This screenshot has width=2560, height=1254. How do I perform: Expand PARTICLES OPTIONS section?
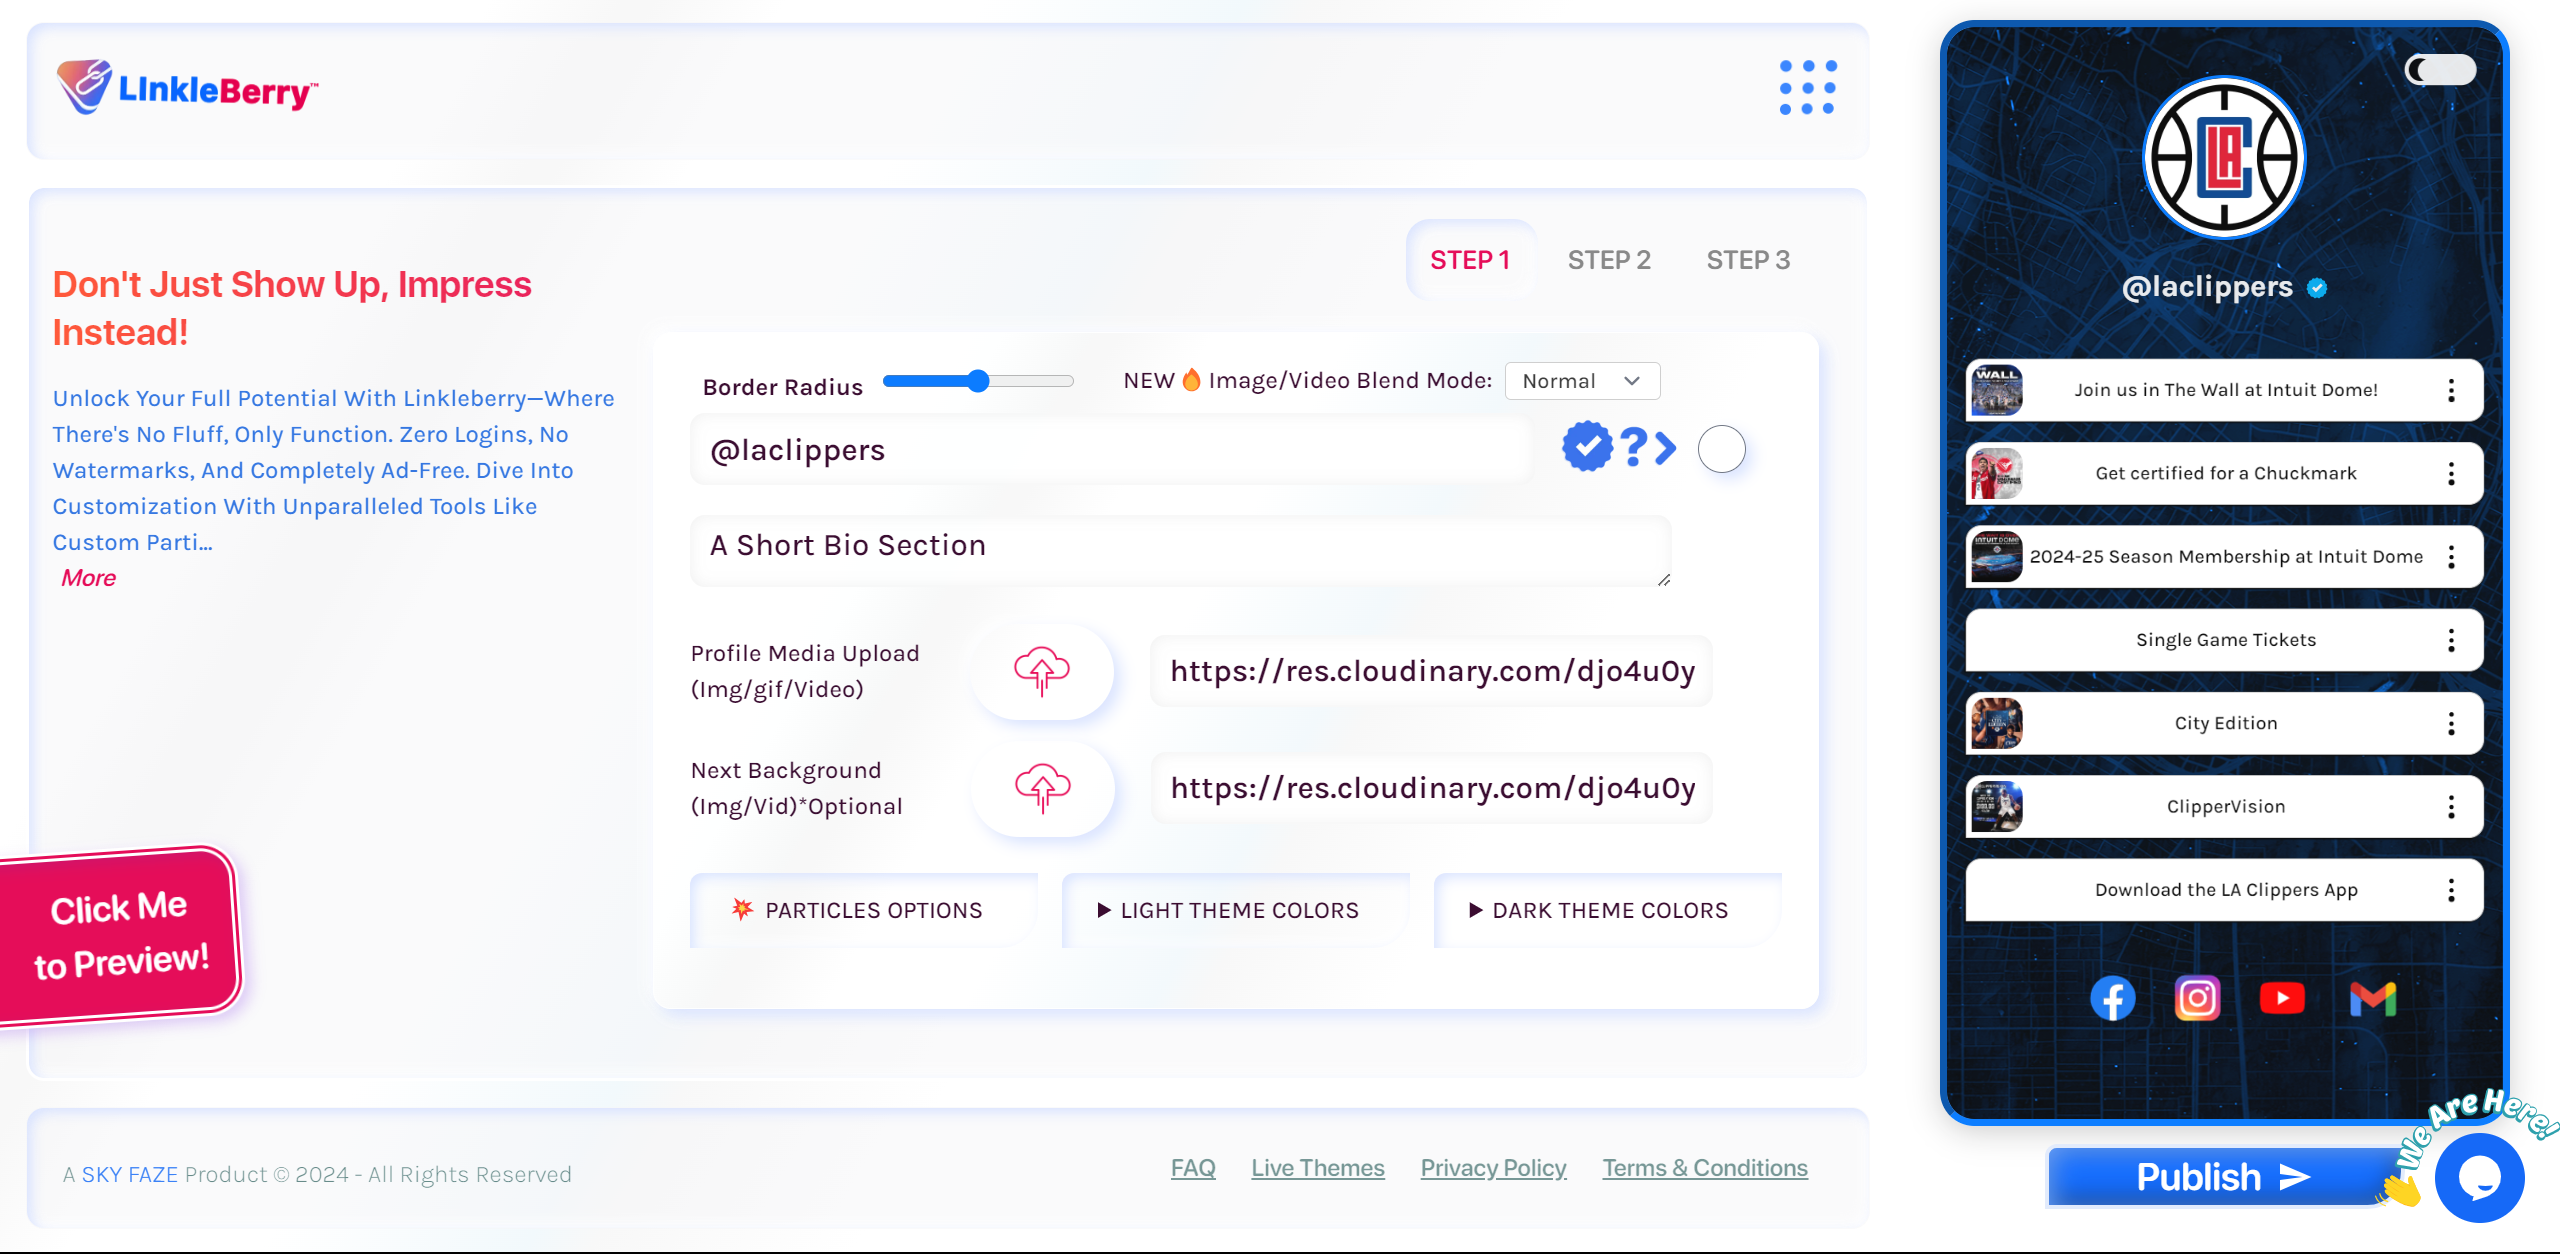pos(863,910)
